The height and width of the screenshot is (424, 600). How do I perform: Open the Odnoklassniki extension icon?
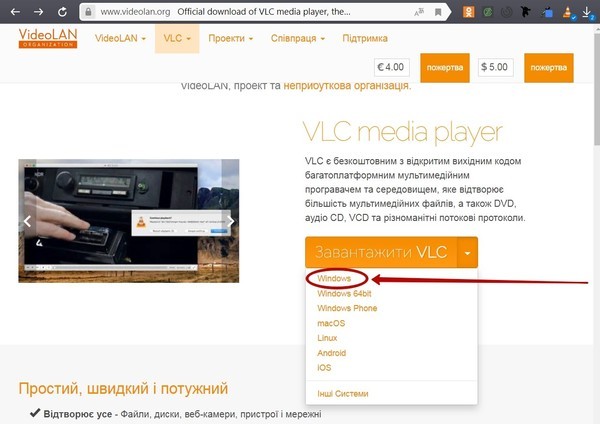(468, 12)
